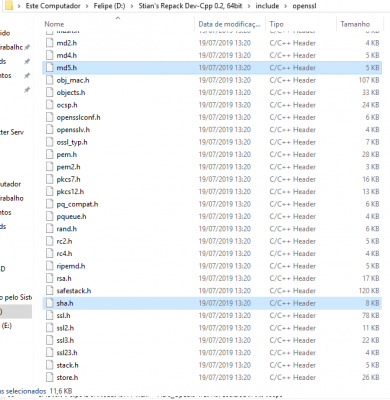Click C/C++ Header type for rsa.h

click(293, 278)
